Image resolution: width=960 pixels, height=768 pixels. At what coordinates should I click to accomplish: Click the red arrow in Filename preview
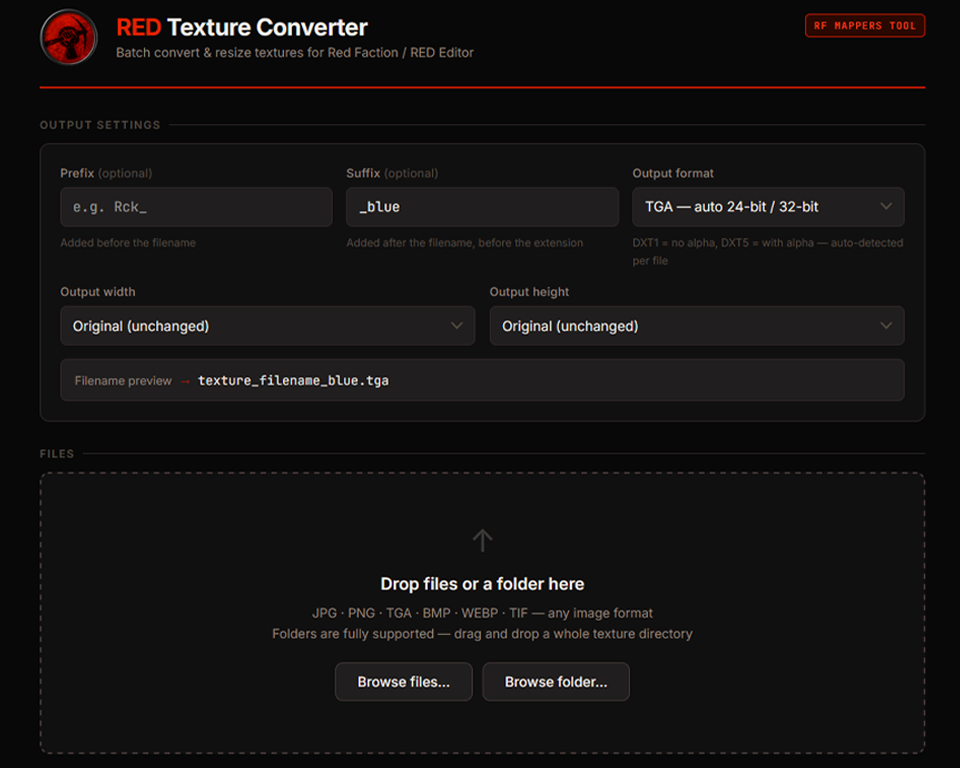[x=185, y=381]
